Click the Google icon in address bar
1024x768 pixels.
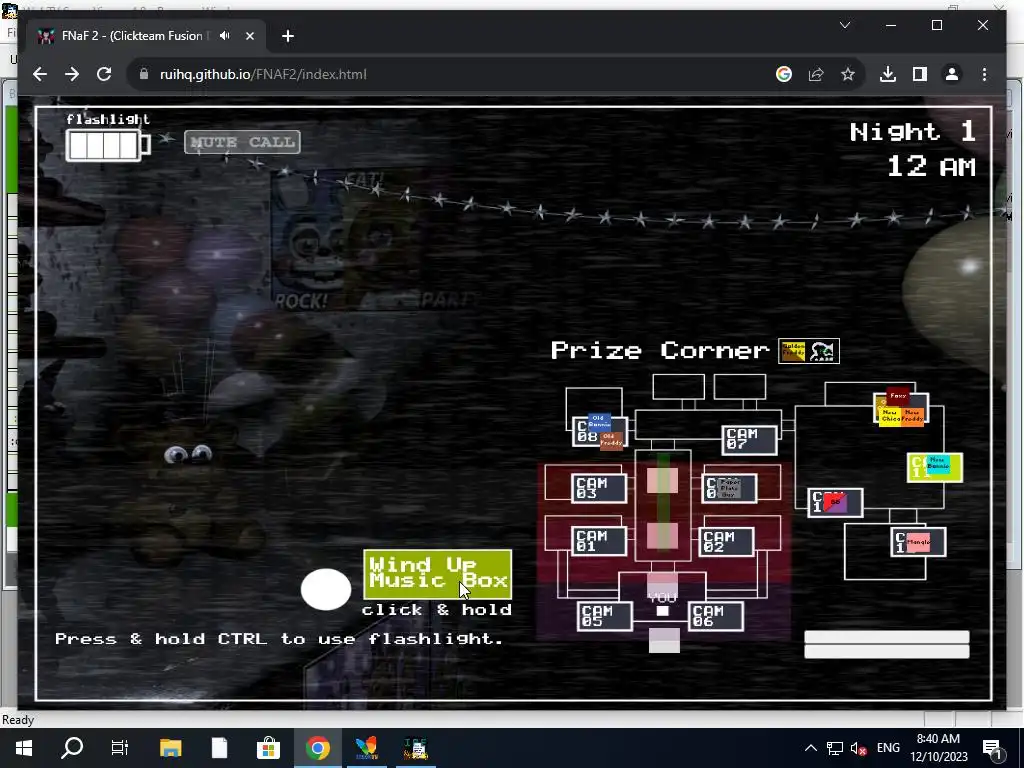[x=784, y=74]
